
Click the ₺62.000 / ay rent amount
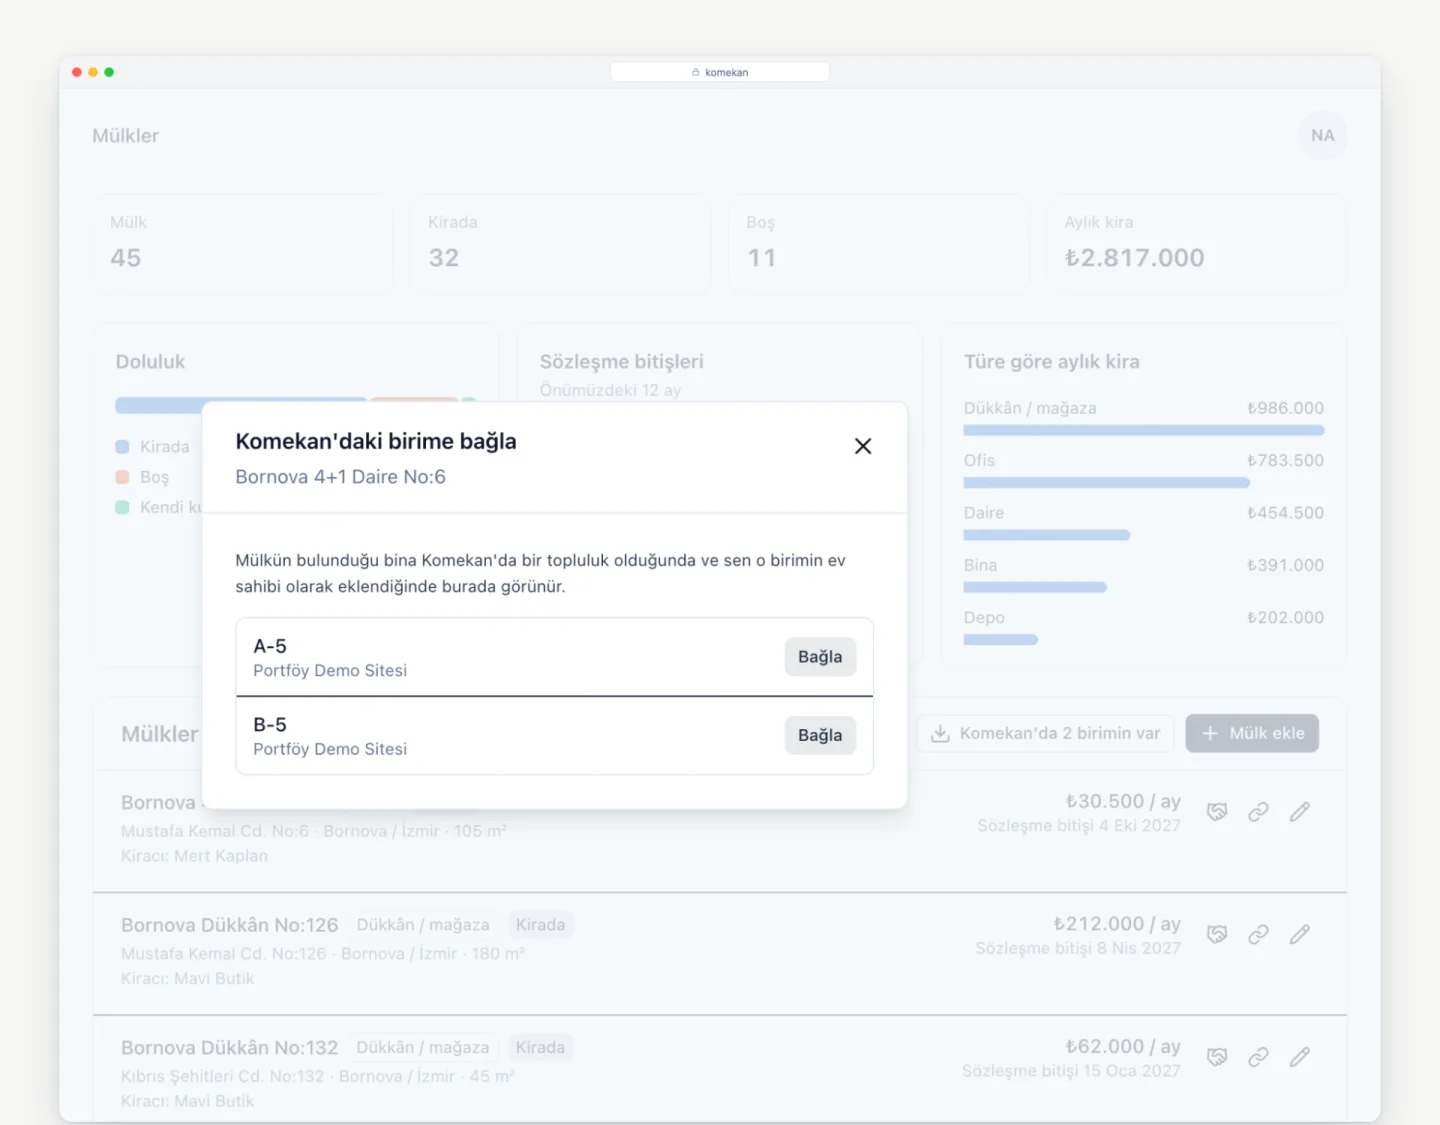coord(1123,1046)
